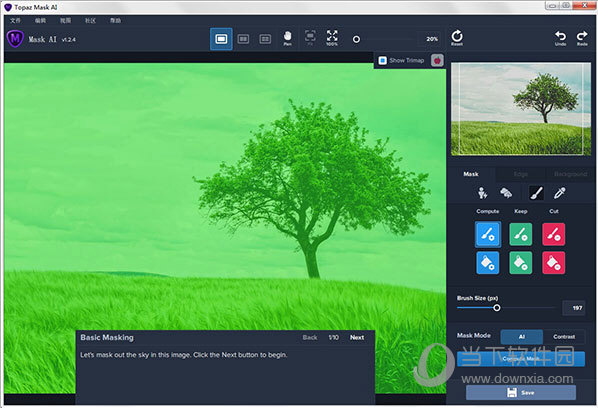Image resolution: width=598 pixels, height=408 pixels.
Task: Select the Pan hand tool
Action: pyautogui.click(x=288, y=38)
